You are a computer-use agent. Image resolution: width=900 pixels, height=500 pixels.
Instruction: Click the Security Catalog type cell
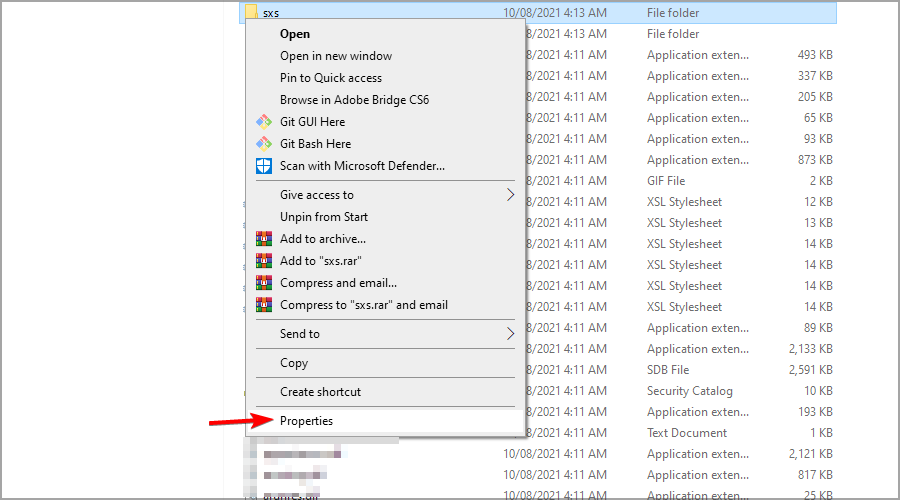pyautogui.click(x=689, y=391)
